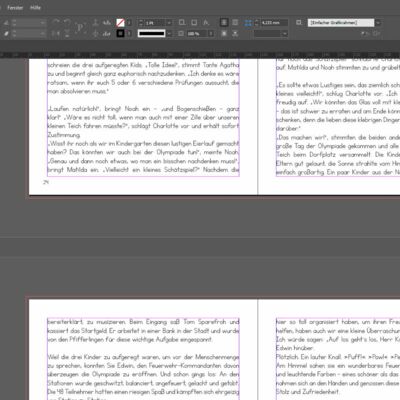Viewport: 400px width, 400px height.
Task: Expand the black stroke style dropdown
Action: click(169, 34)
